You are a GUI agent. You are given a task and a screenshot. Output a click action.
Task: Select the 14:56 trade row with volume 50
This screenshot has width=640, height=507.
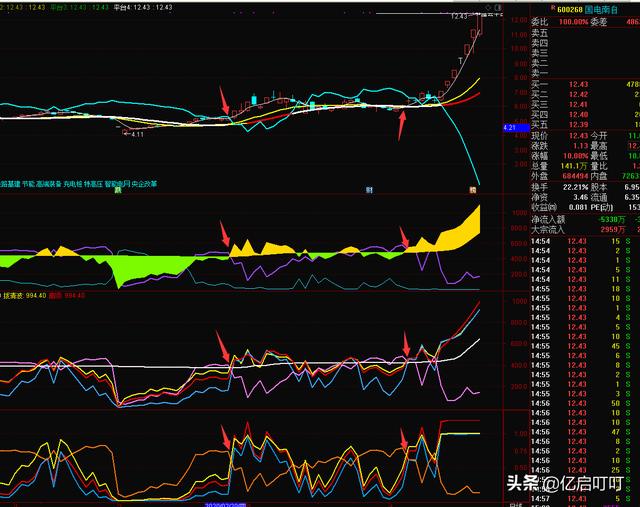(x=585, y=403)
